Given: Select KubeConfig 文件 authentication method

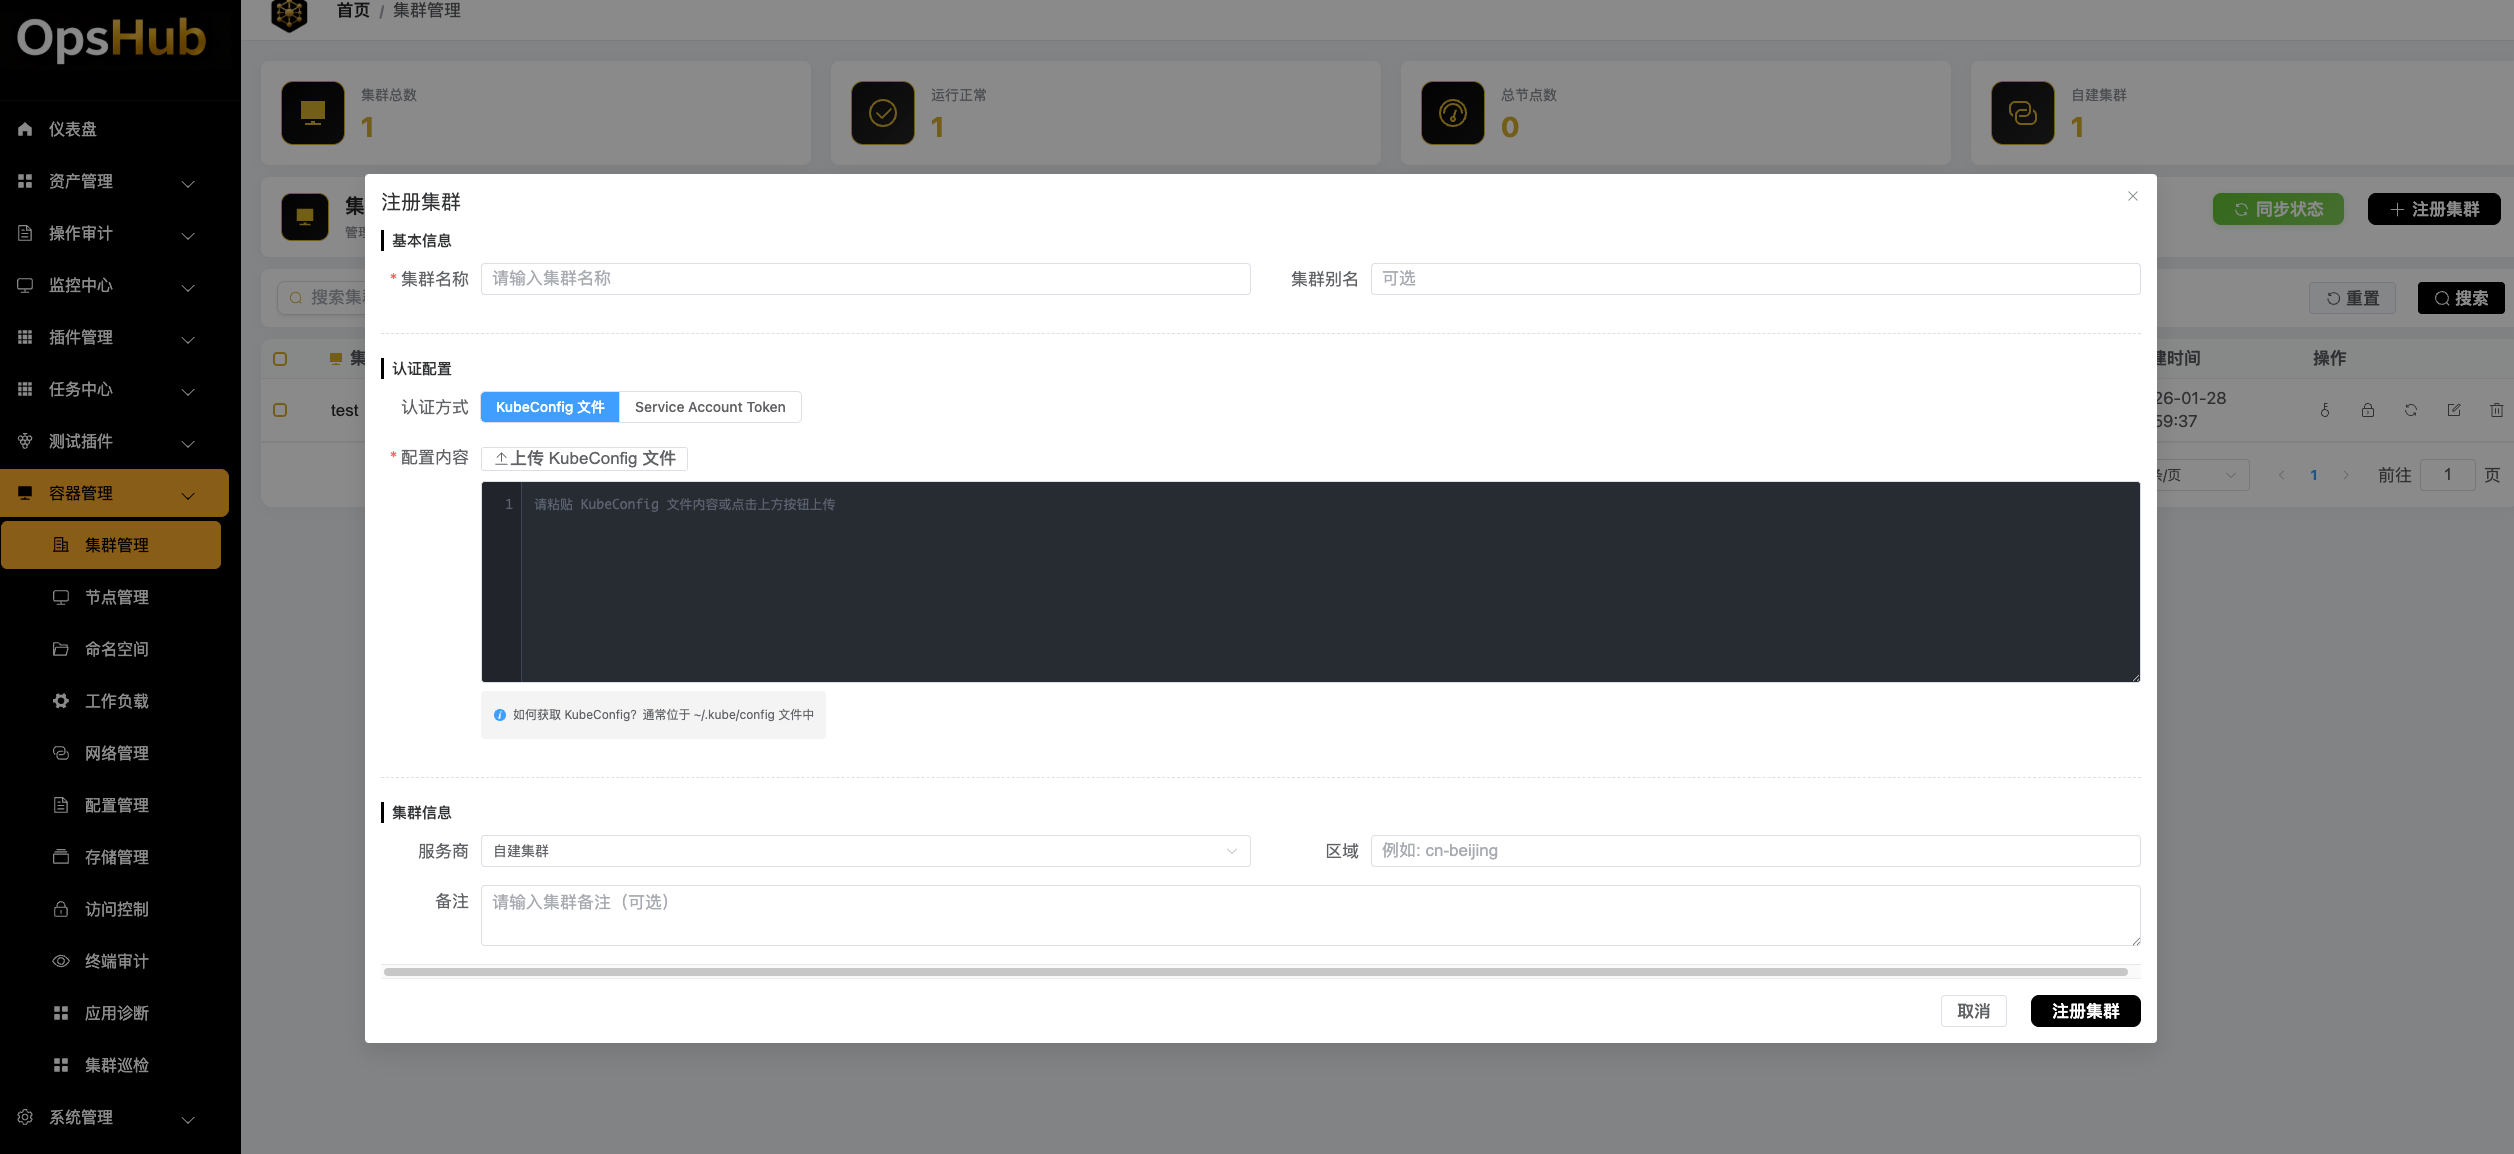Looking at the screenshot, I should click(550, 407).
